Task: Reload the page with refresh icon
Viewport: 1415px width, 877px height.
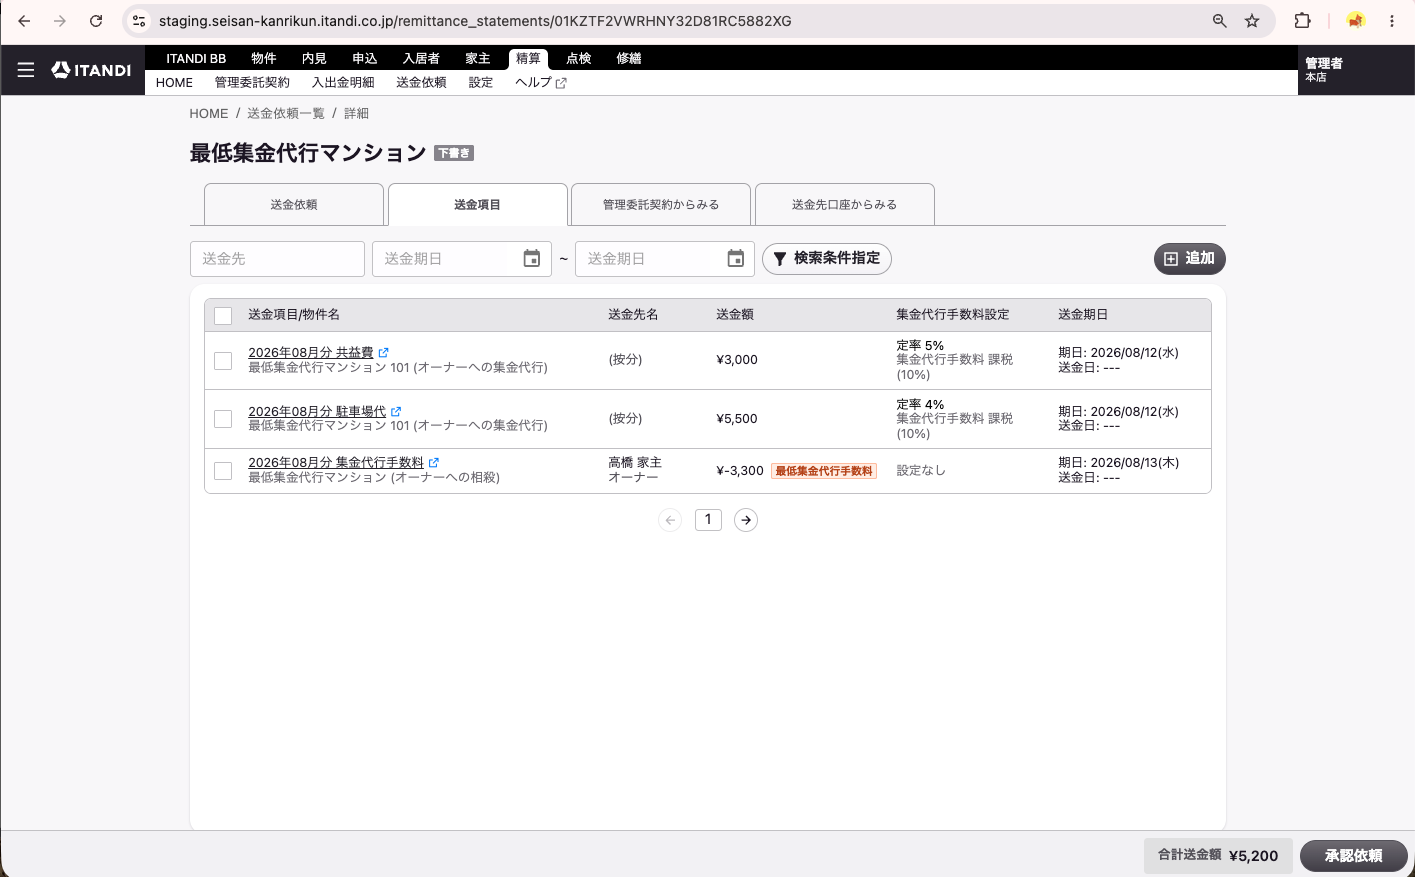Action: [x=96, y=21]
